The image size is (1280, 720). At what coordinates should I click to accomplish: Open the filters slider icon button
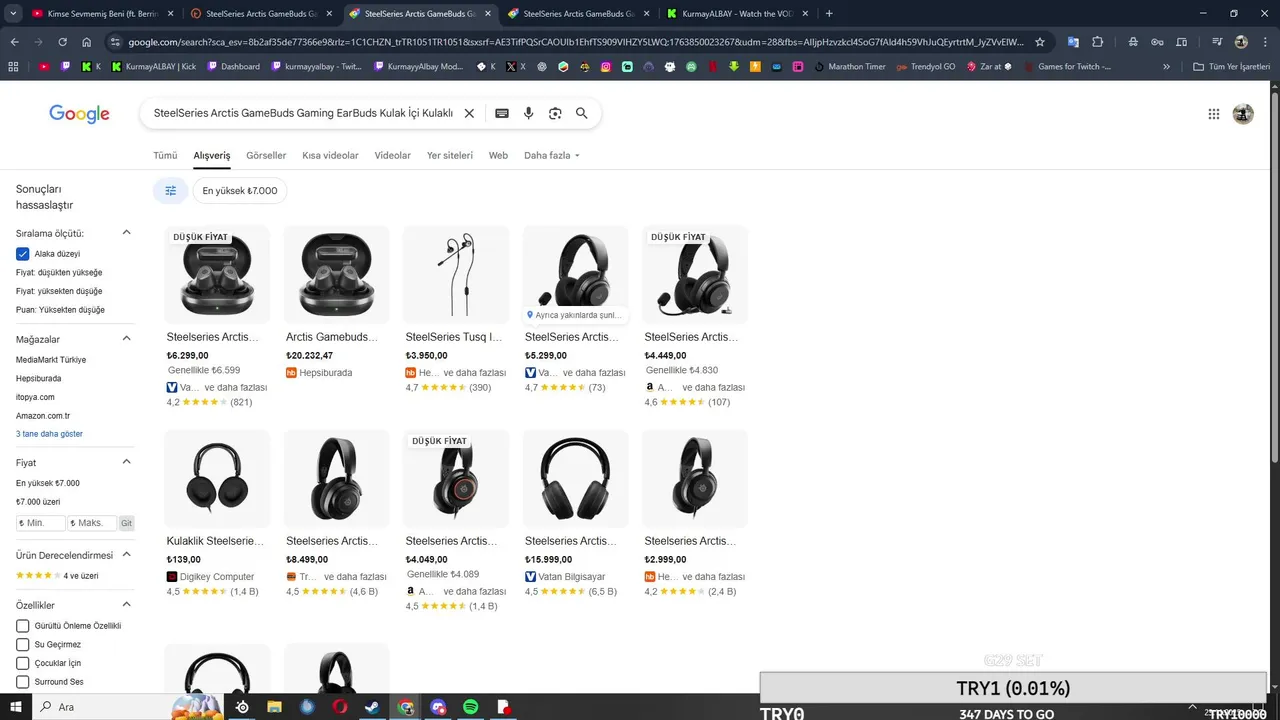click(170, 191)
